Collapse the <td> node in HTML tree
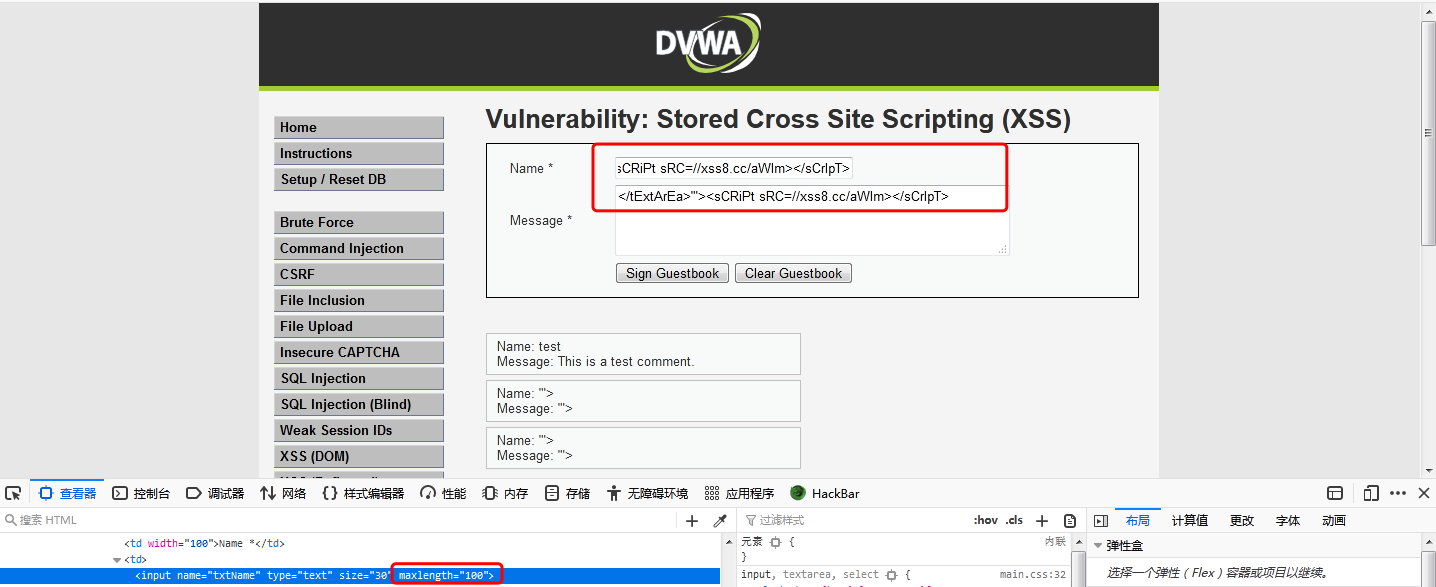The height and width of the screenshot is (587, 1436). 117,560
